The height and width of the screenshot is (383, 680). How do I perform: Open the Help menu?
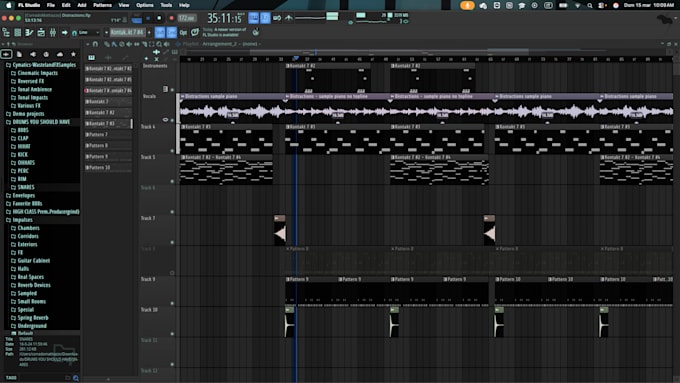(184, 5)
